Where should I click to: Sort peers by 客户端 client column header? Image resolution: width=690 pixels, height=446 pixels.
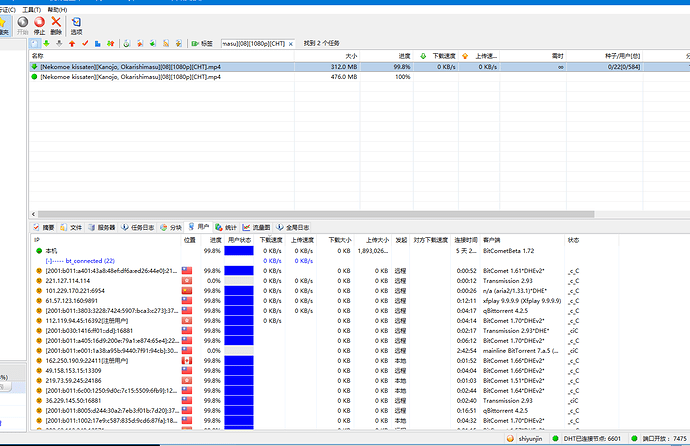[522, 240]
